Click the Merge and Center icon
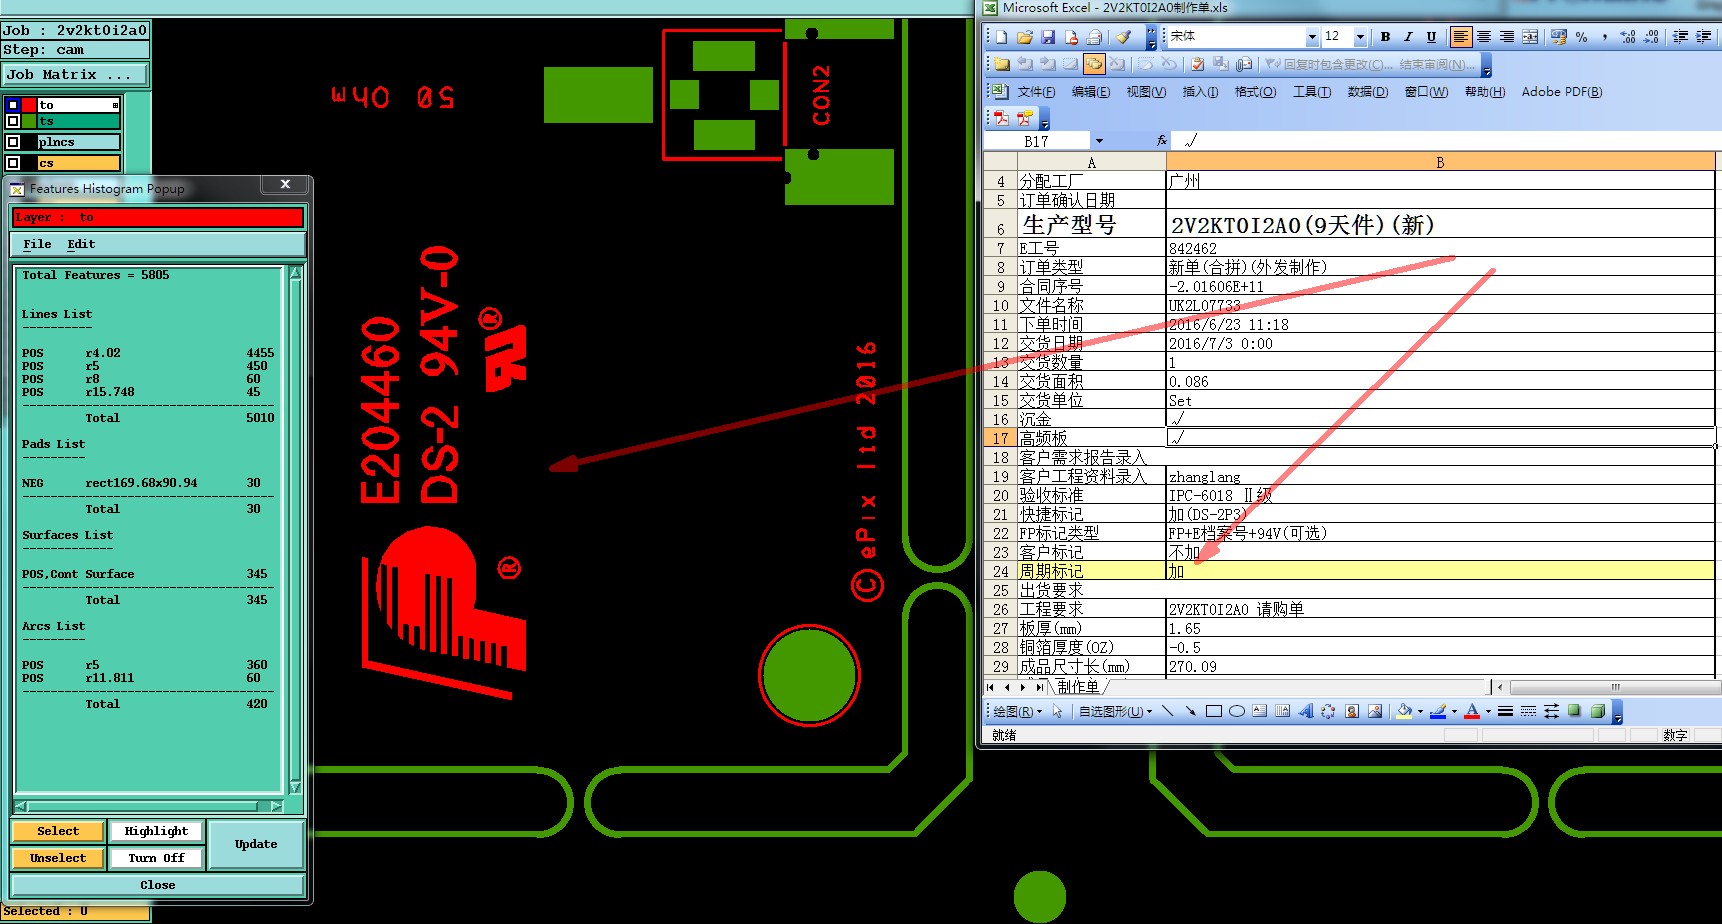Image resolution: width=1722 pixels, height=924 pixels. [x=1530, y=37]
